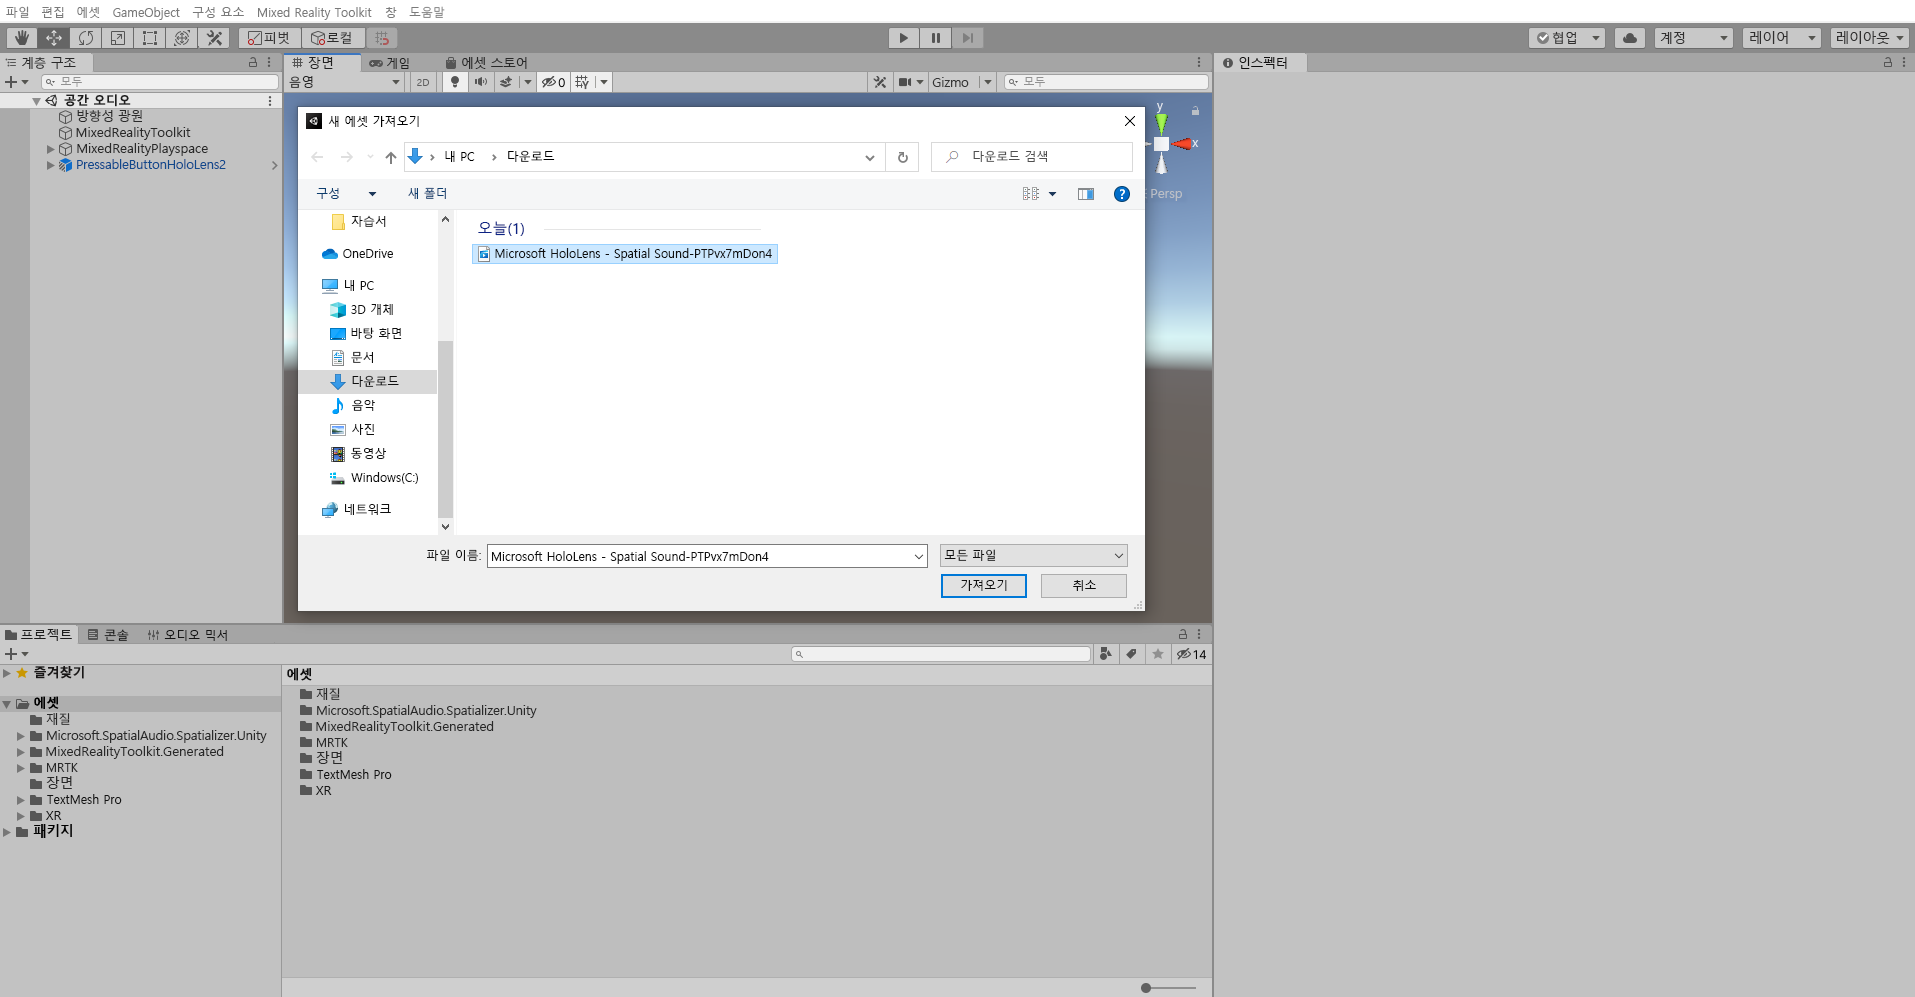
Task: Select the Rotate tool
Action: click(x=86, y=38)
